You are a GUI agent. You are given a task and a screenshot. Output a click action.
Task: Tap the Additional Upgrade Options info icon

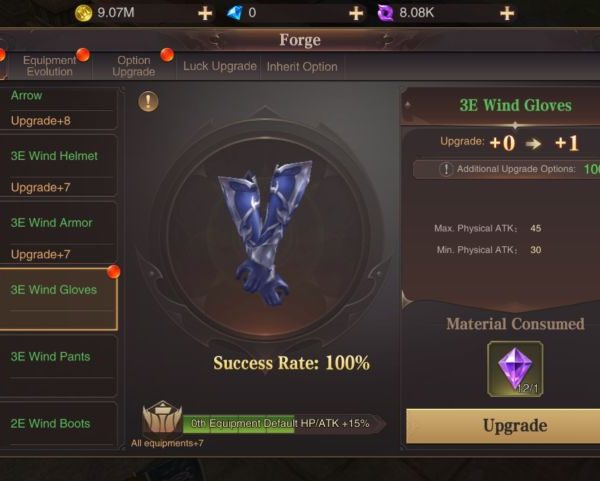446,169
